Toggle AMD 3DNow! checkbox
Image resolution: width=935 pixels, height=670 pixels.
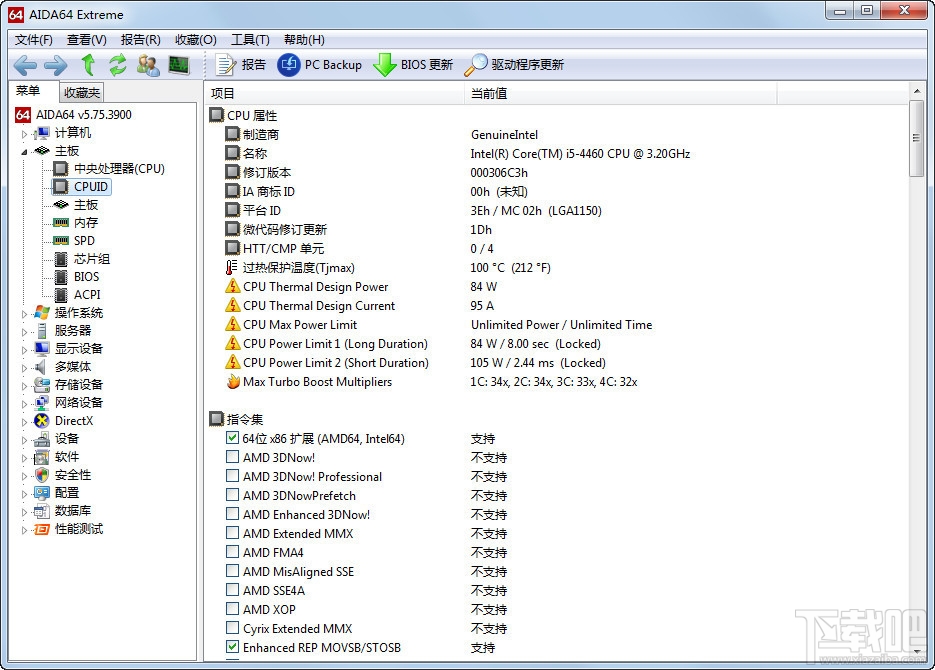coord(233,457)
